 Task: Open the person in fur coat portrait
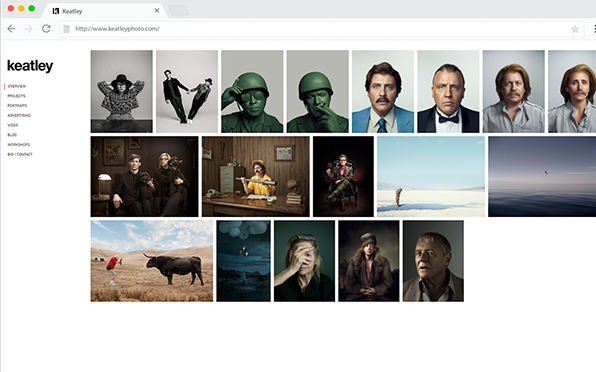click(x=369, y=261)
